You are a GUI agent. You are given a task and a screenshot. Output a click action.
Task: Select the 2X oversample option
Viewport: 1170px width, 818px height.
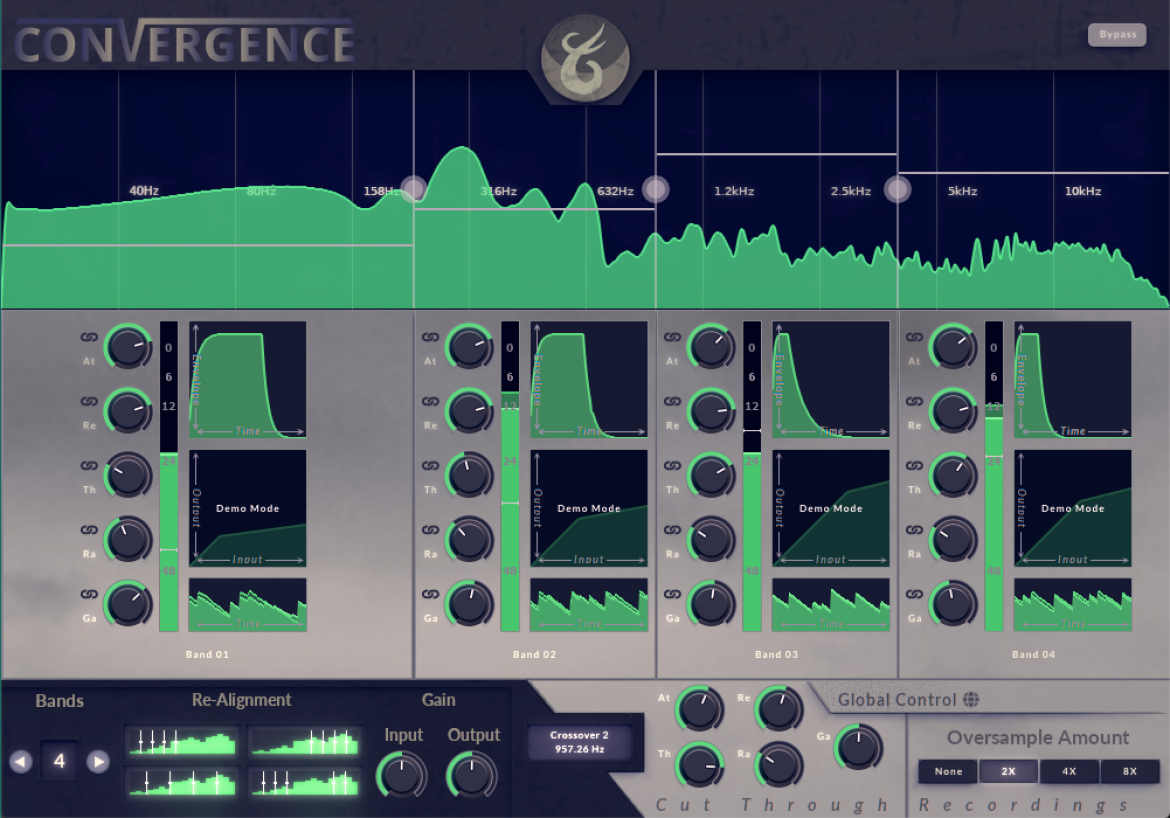(1008, 772)
